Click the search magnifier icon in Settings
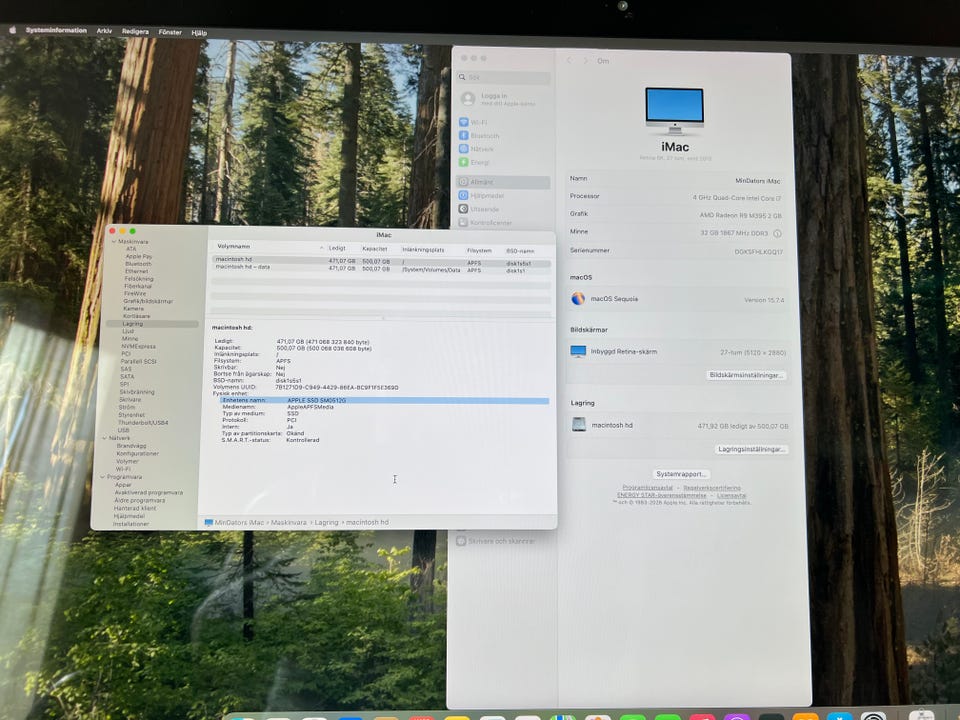The image size is (960, 720). [462, 77]
